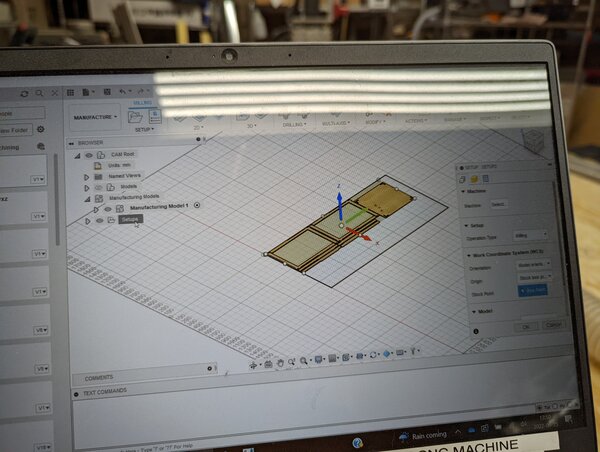Open the MODIFY menu
This screenshot has width=600, height=452.
374,122
